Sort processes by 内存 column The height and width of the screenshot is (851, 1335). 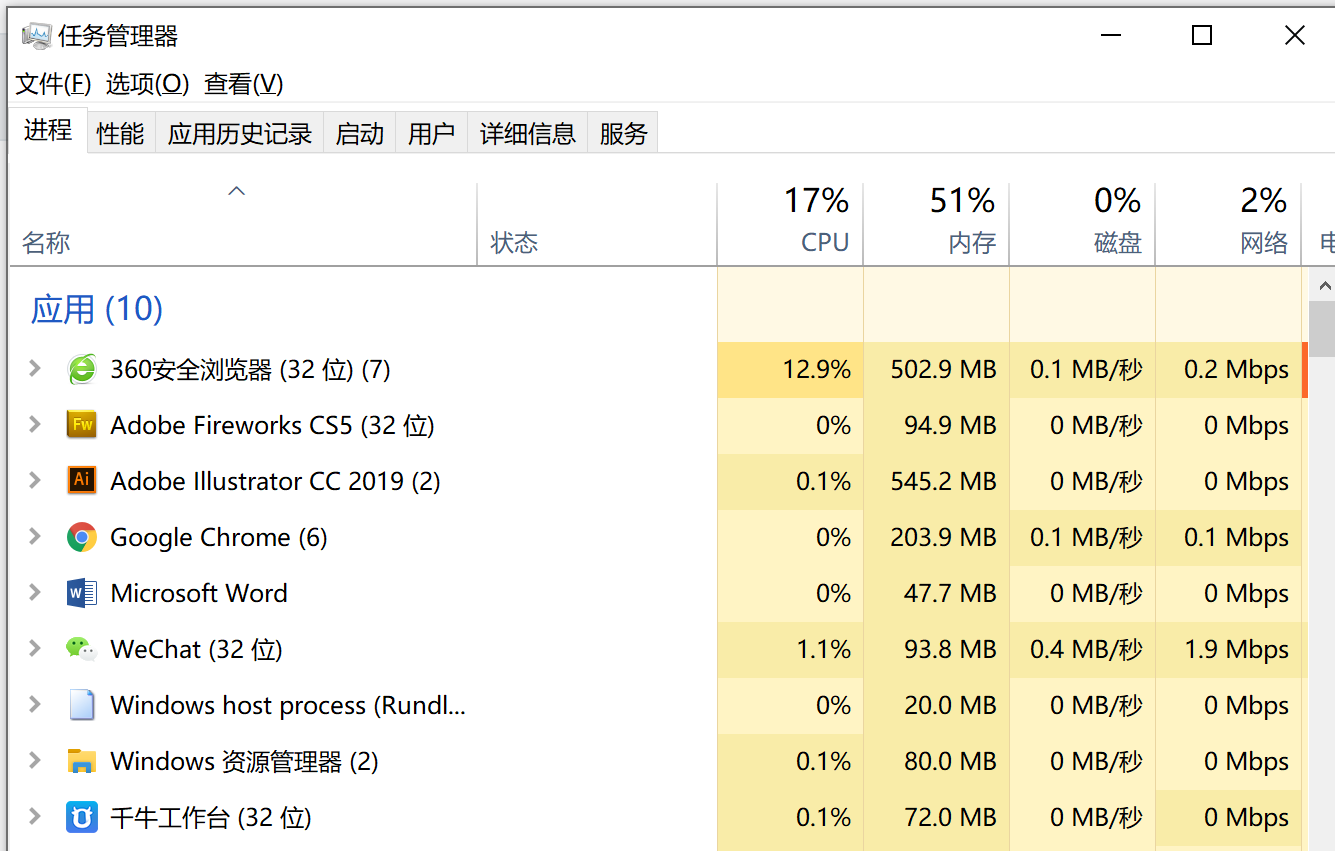936,225
